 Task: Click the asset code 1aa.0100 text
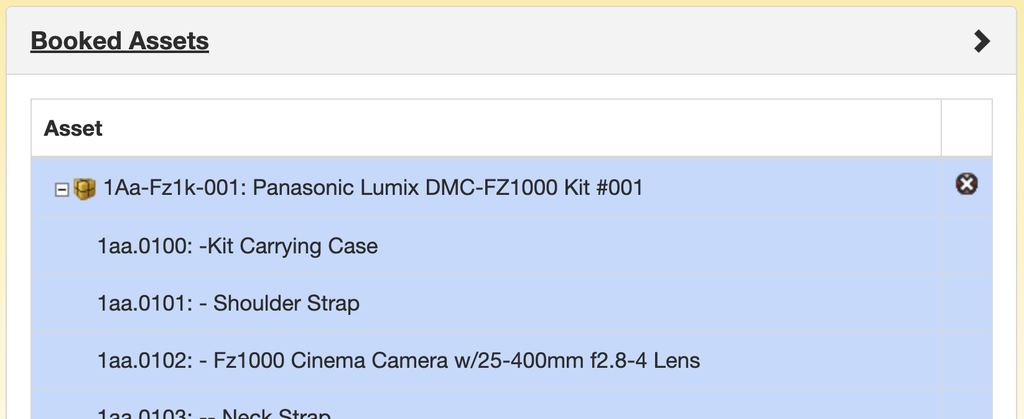(144, 246)
